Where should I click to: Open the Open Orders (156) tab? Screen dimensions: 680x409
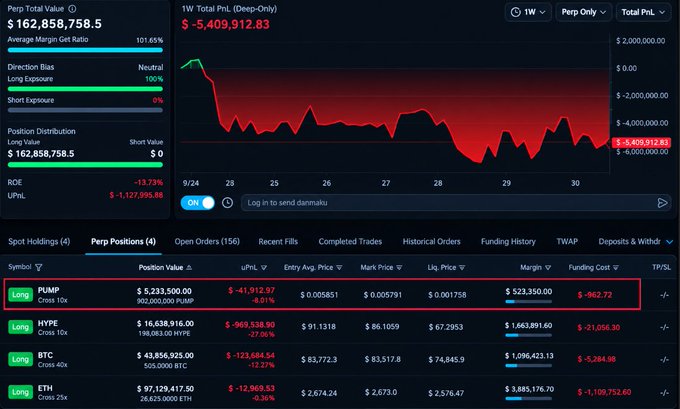[x=207, y=242]
